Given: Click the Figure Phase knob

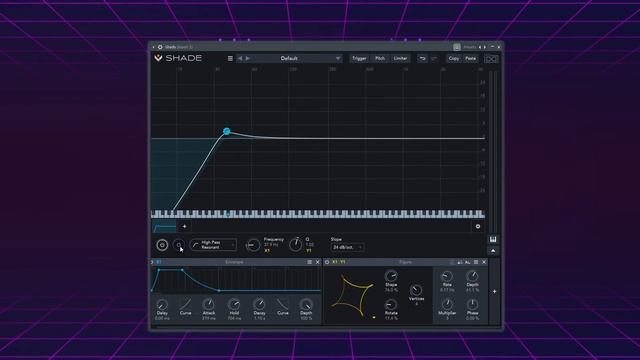Looking at the screenshot, I should coord(472,304).
